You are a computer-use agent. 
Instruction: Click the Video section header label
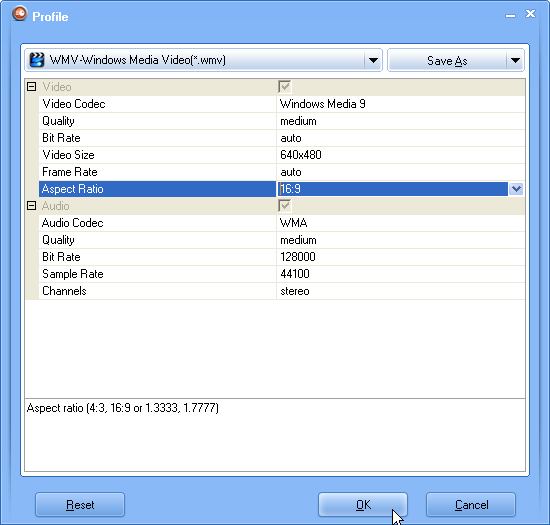(57, 87)
